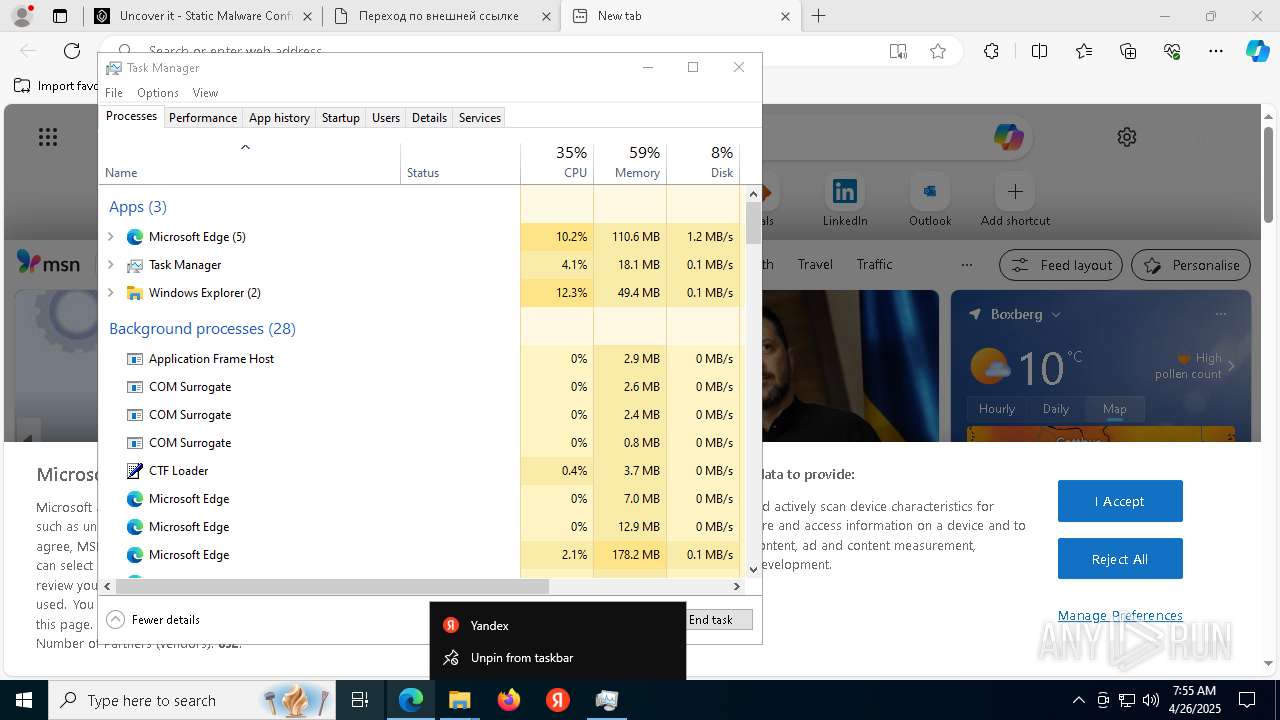Click the Edge refresh icon
1280x720 pixels.
[72, 51]
